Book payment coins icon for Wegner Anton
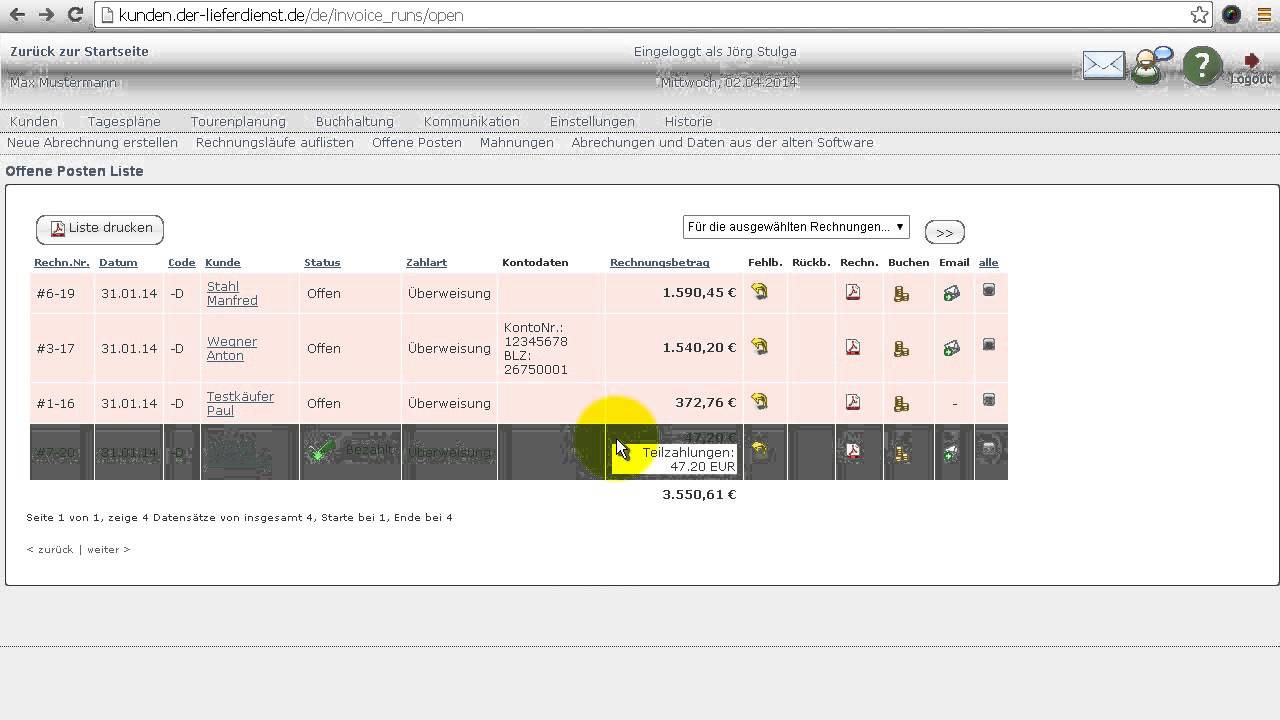The width and height of the screenshot is (1280, 720). (x=901, y=349)
